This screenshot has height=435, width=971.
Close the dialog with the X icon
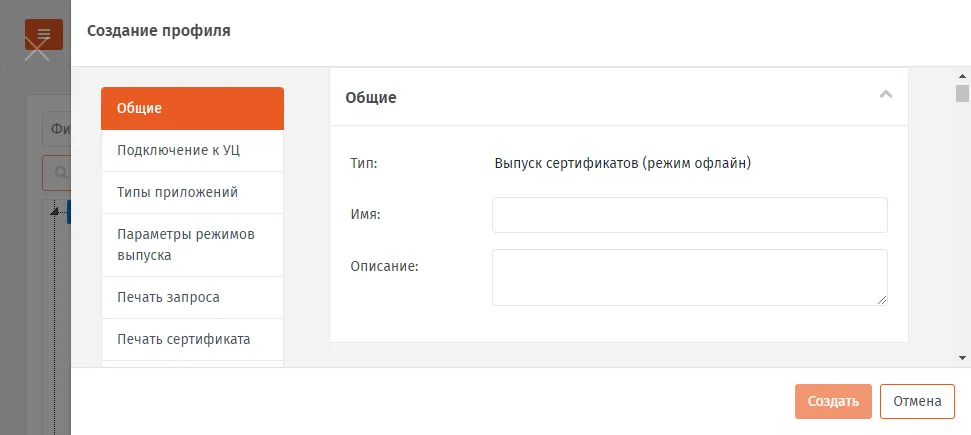pyautogui.click(x=37, y=50)
